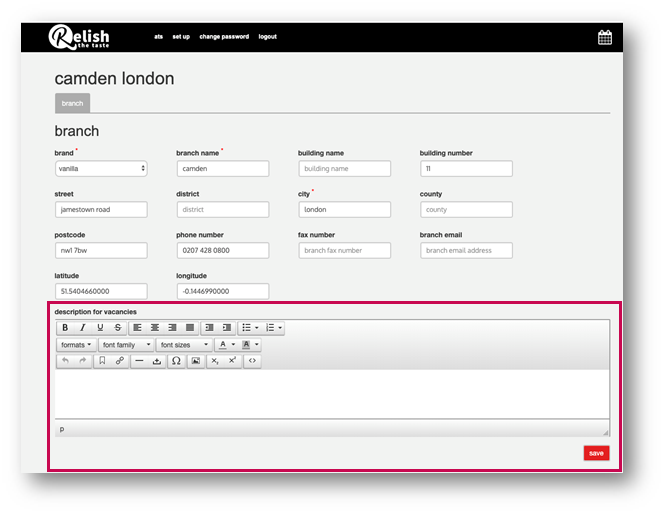Select the branch tab
The width and height of the screenshot is (665, 515).
(x=72, y=103)
